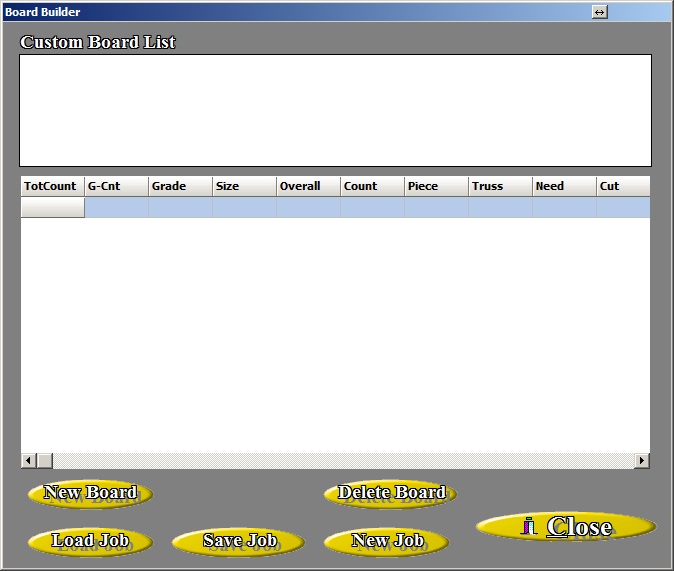674x571 pixels.
Task: Open the Load Job dialog
Action: pyautogui.click(x=90, y=541)
